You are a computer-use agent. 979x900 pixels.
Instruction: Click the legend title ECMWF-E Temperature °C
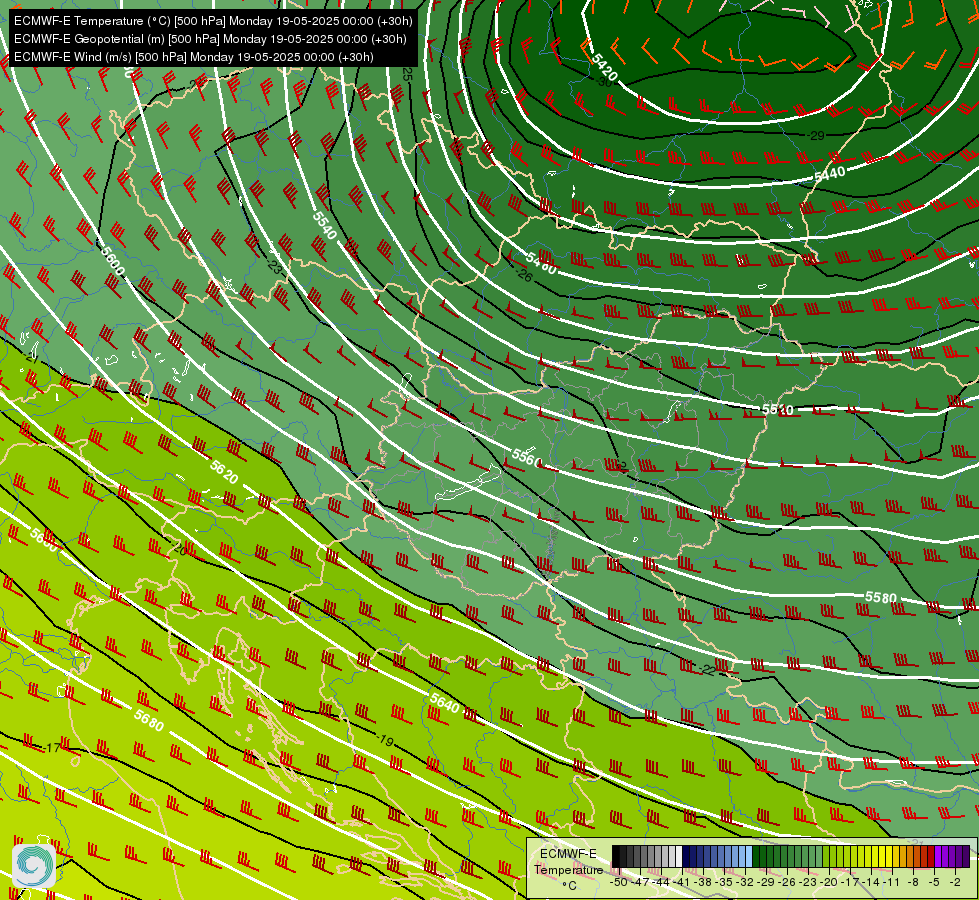(569, 869)
